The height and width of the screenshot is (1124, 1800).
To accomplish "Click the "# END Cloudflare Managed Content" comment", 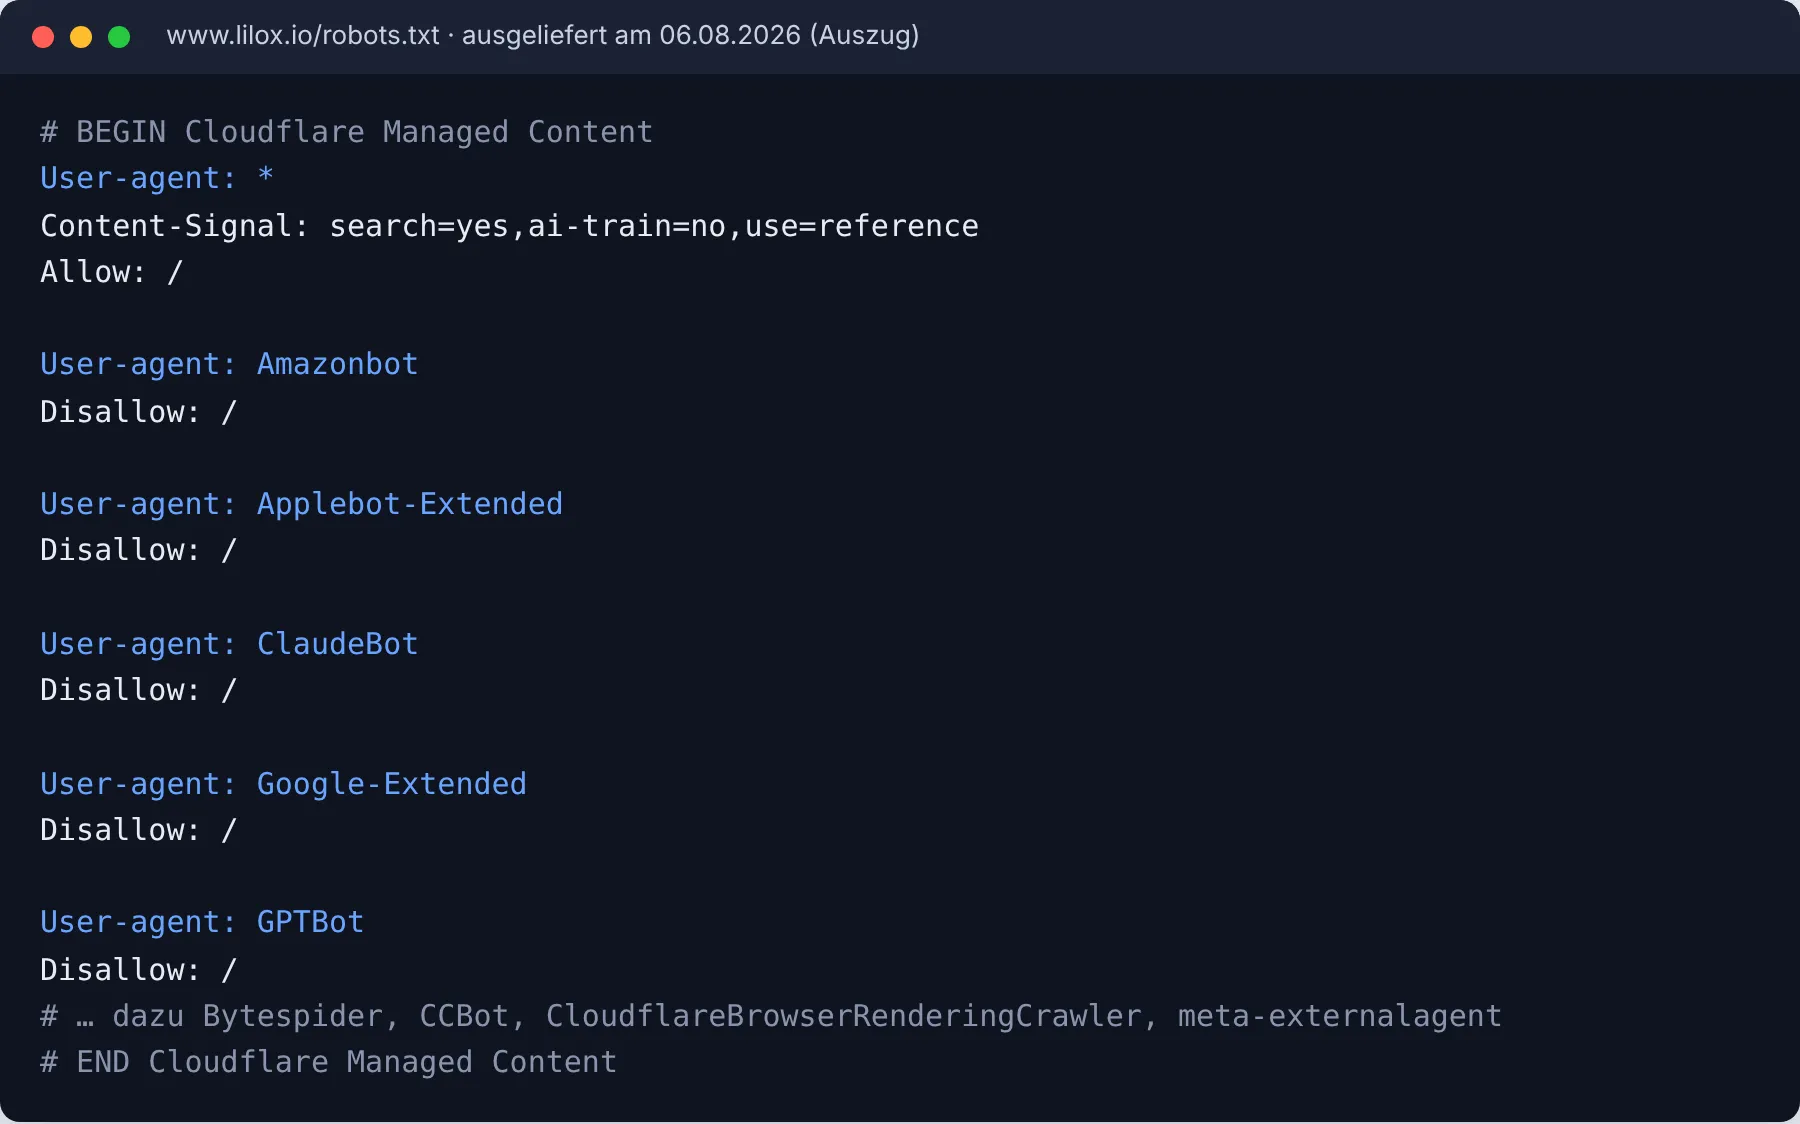I will click(328, 1062).
